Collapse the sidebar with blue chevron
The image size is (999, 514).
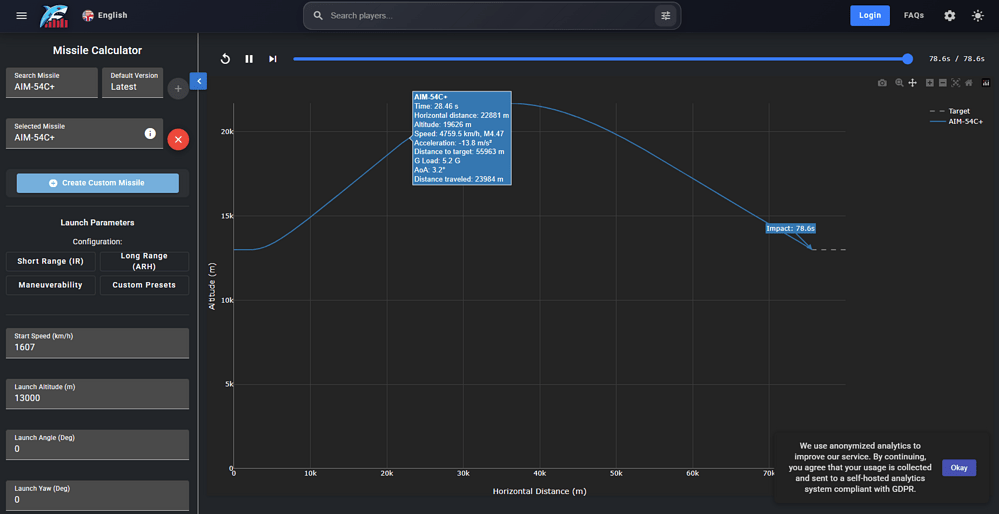[198, 81]
